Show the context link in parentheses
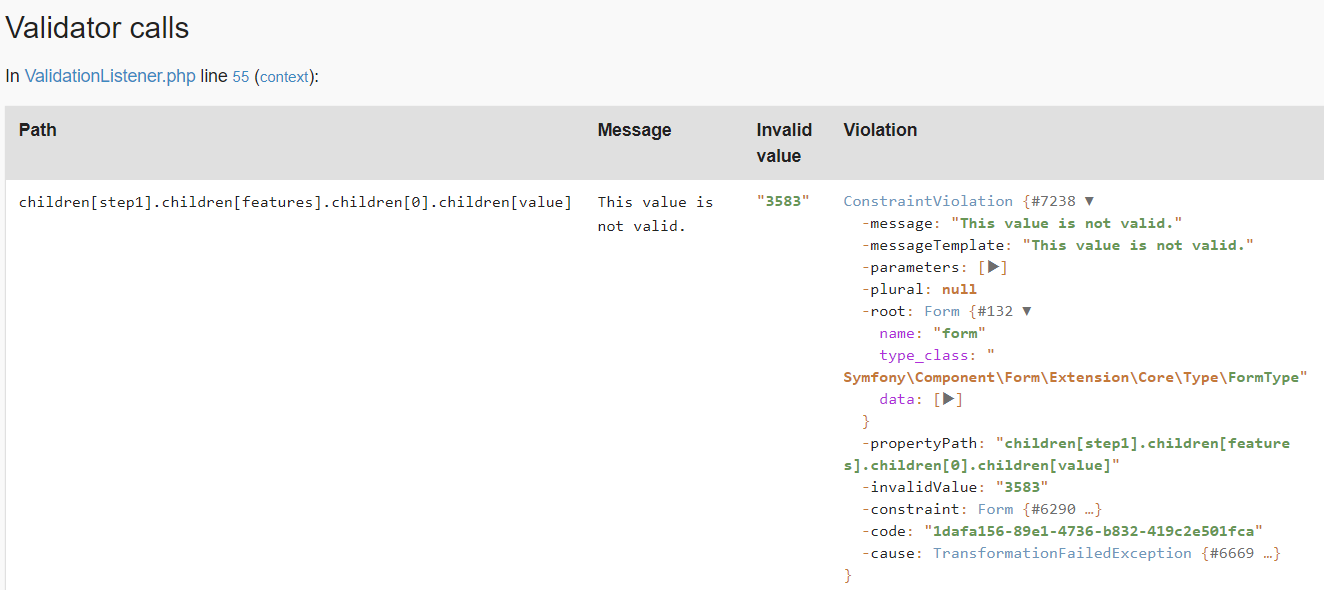 pyautogui.click(x=284, y=77)
